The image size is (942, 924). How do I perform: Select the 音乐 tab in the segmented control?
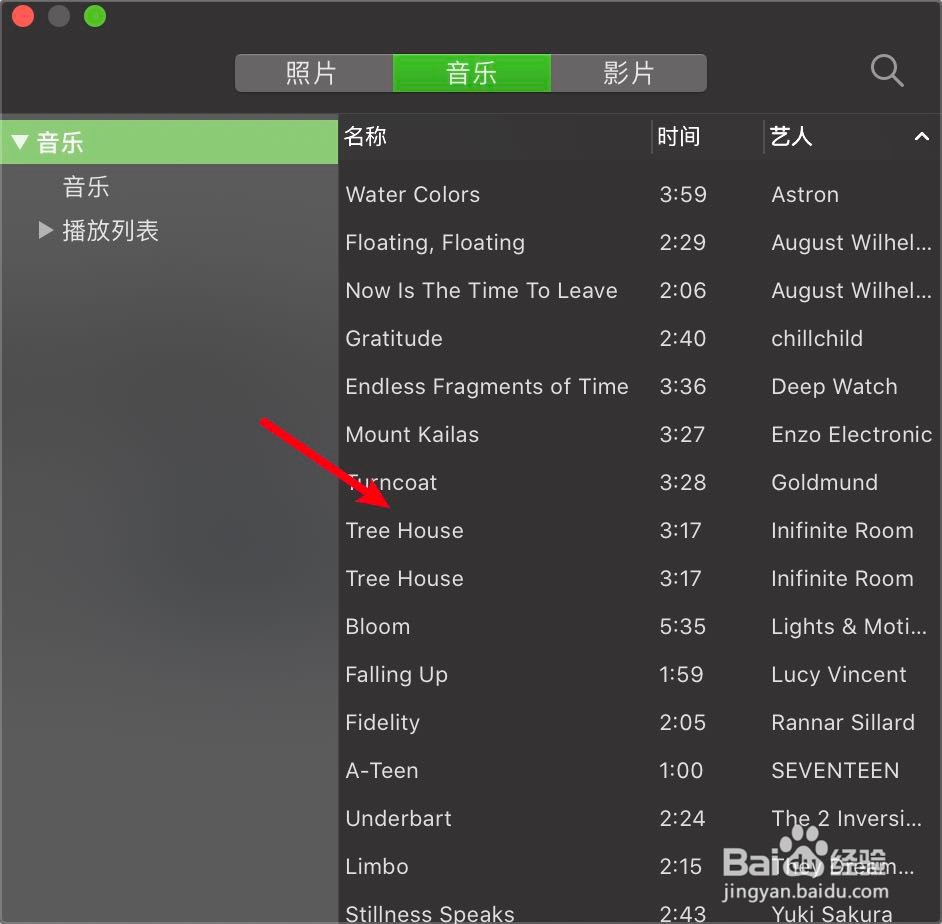coord(472,73)
